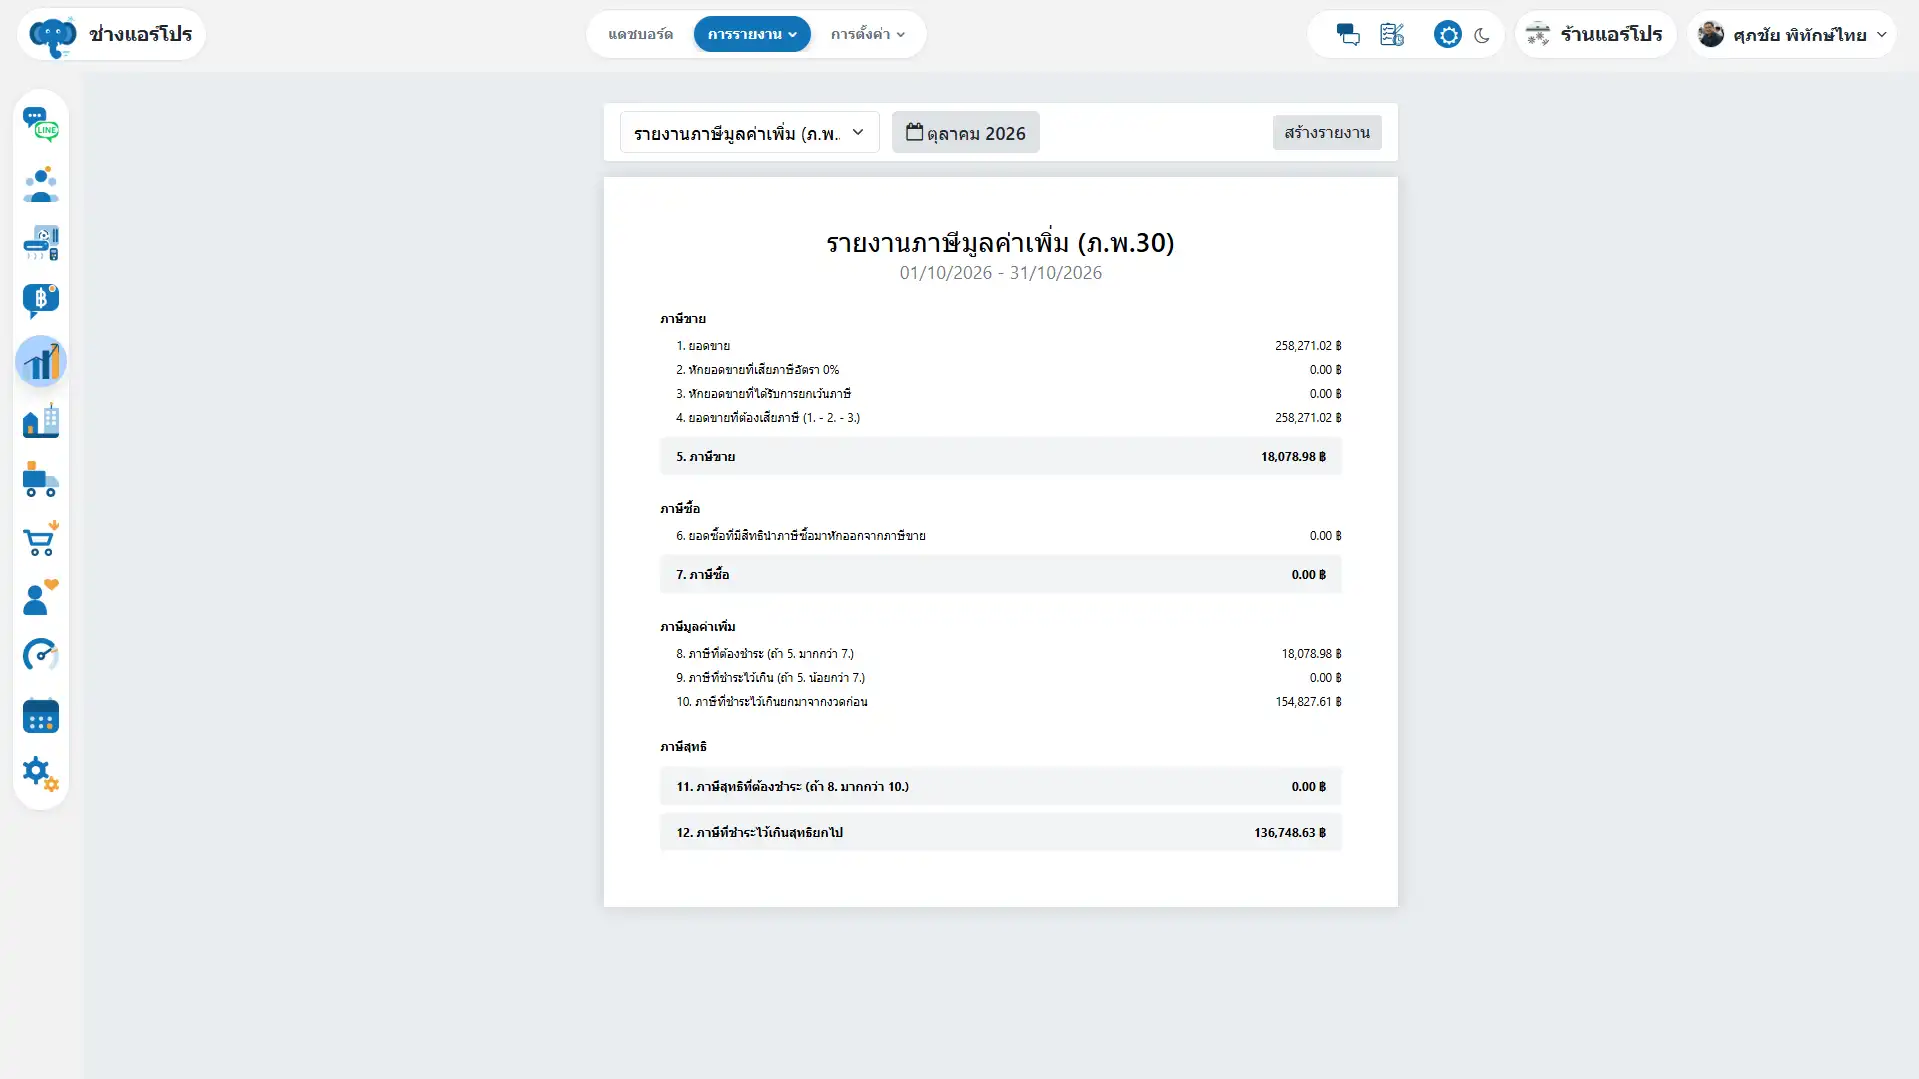Image resolution: width=1919 pixels, height=1079 pixels.
Task: Open the checklist tasks icon in header
Action: tap(1392, 35)
